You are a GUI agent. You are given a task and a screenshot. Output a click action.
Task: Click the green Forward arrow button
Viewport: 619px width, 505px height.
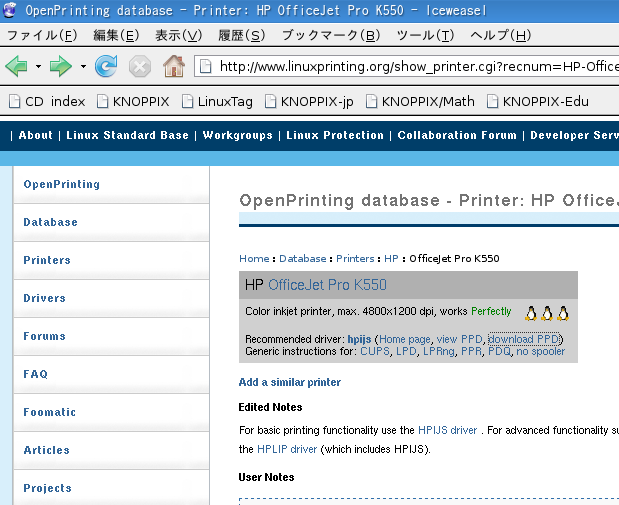pos(61,66)
